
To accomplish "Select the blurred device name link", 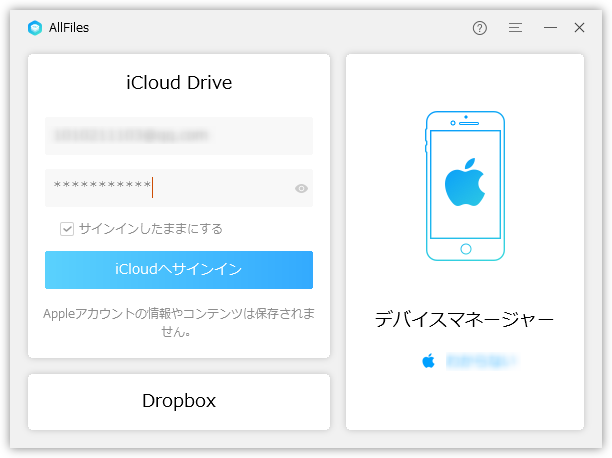I will point(481,361).
